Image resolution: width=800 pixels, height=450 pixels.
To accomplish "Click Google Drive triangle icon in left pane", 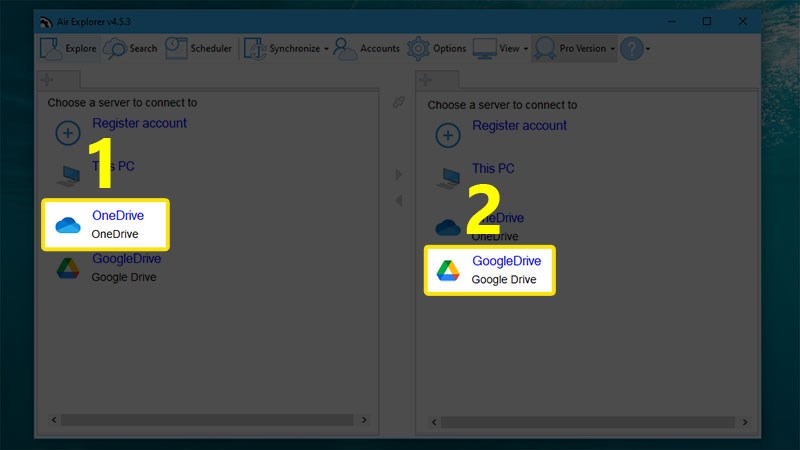I will tap(68, 268).
